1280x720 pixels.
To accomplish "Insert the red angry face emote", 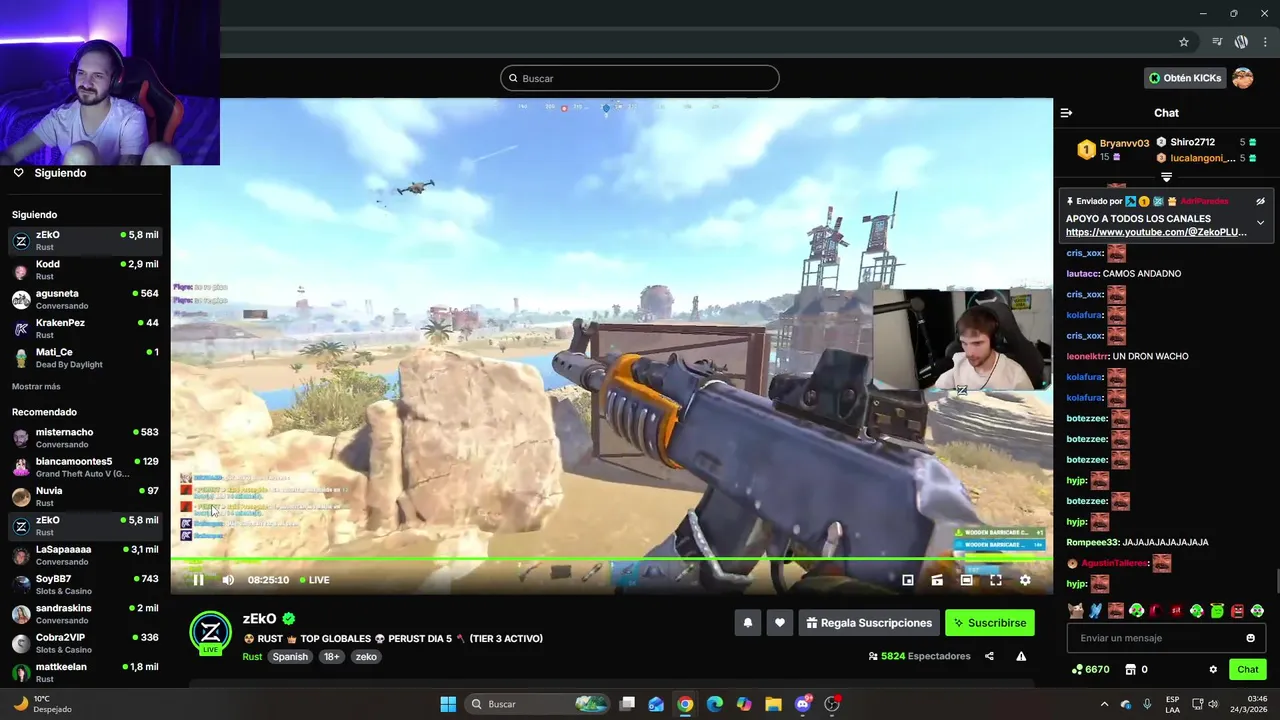I will click(x=1237, y=610).
